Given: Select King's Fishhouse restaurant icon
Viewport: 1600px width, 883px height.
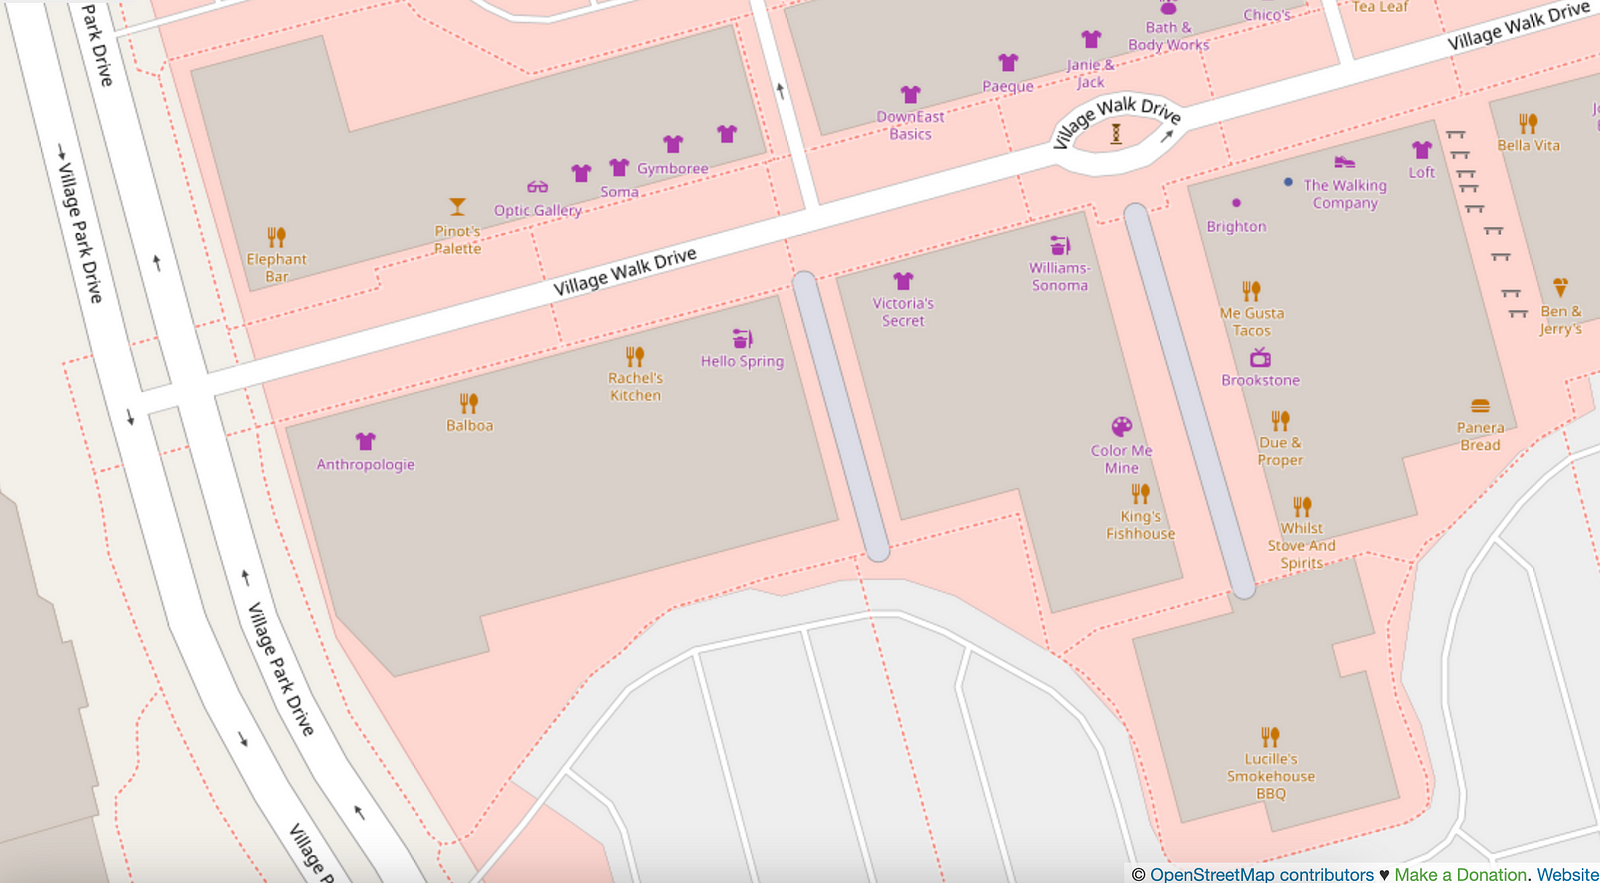Looking at the screenshot, I should click(x=1140, y=494).
